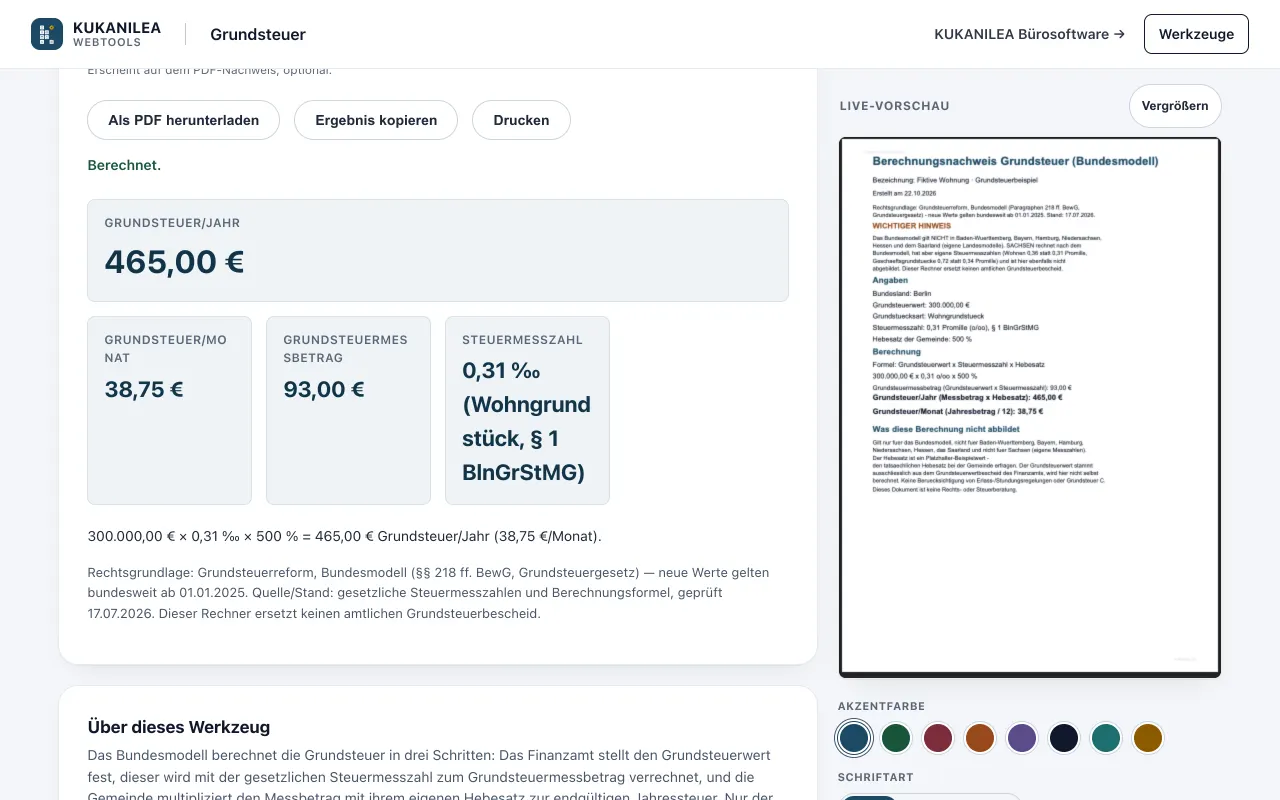Click the KUKANILEA Webtools logo icon

47,34
